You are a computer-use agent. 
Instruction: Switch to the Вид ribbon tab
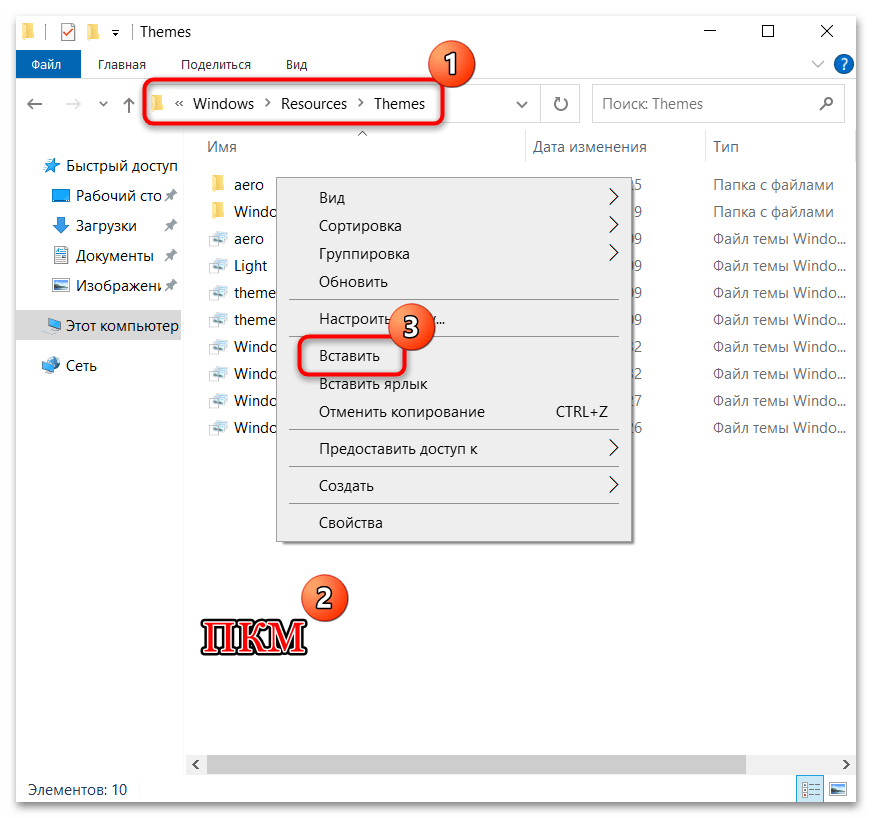296,65
